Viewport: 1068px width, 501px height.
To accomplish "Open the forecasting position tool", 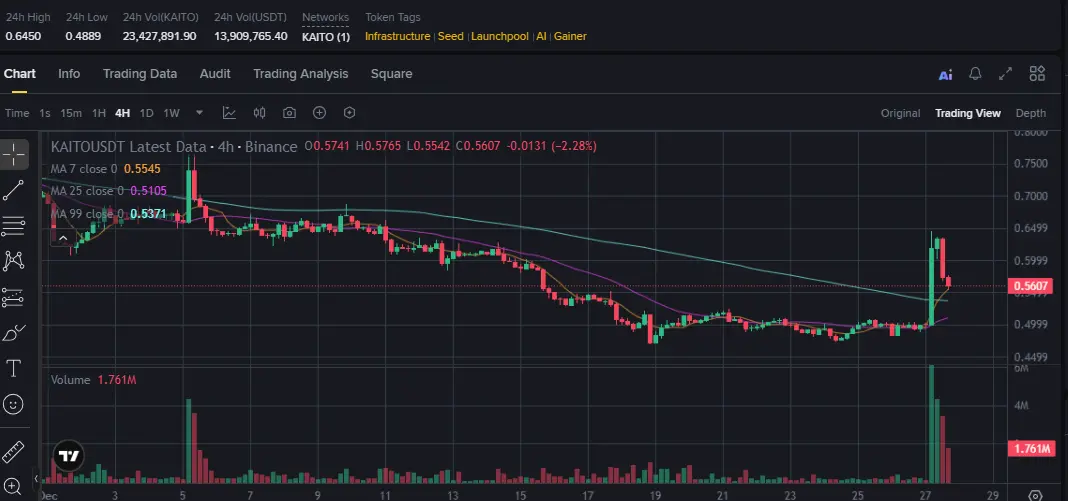I will coord(14,297).
